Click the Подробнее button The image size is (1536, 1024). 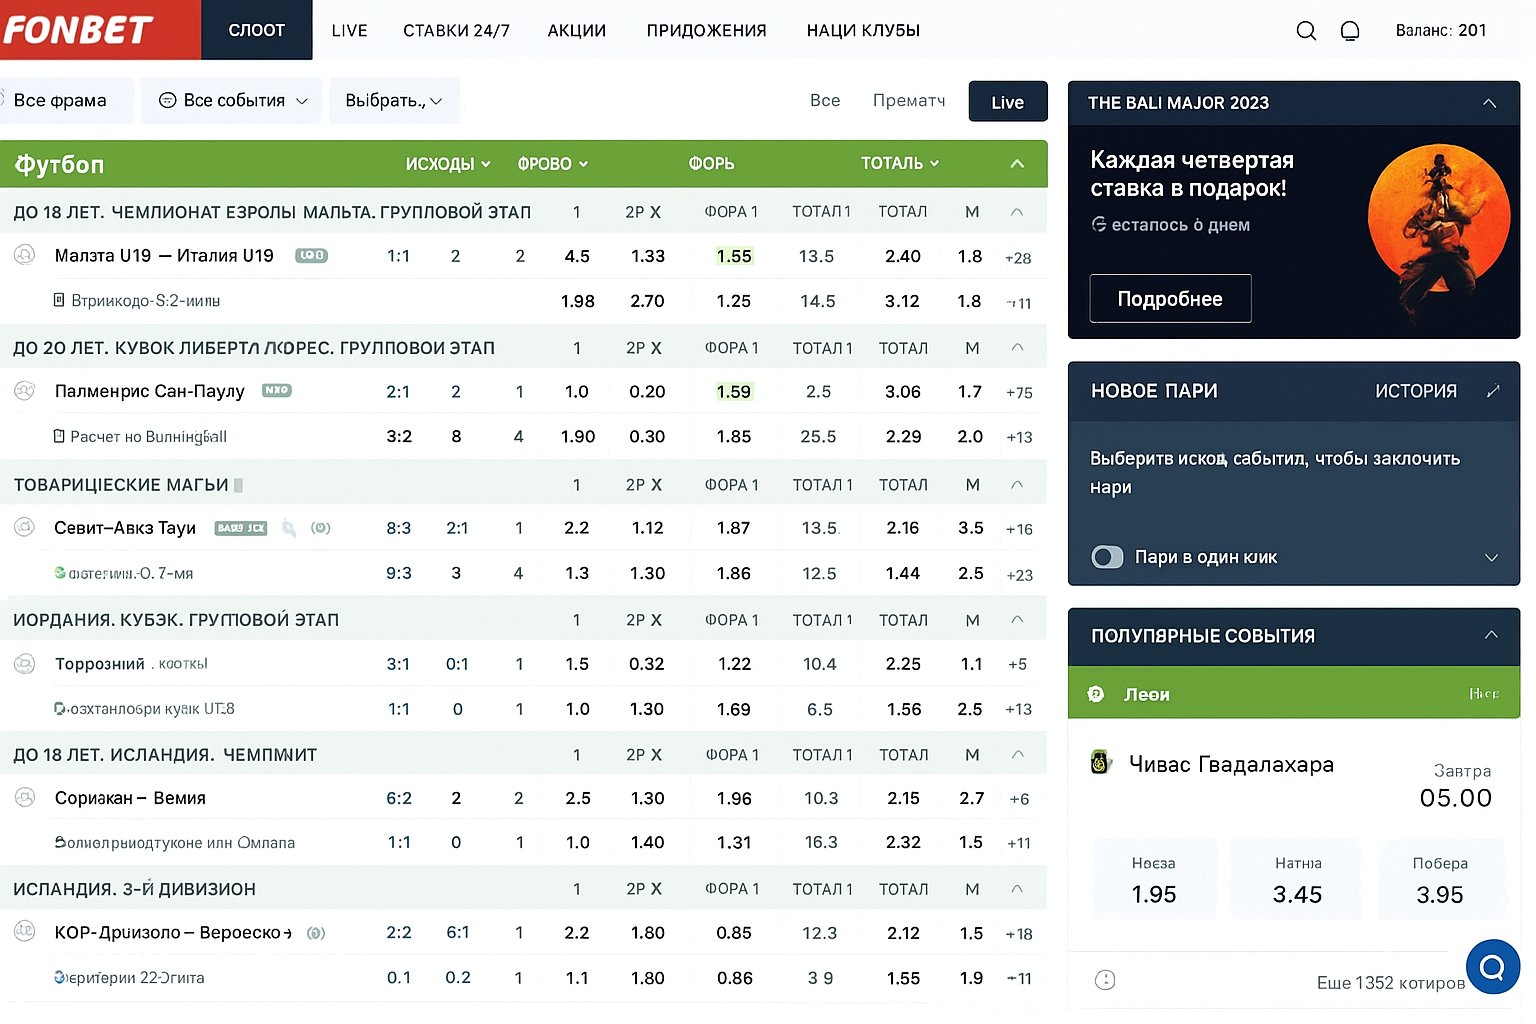coord(1170,299)
